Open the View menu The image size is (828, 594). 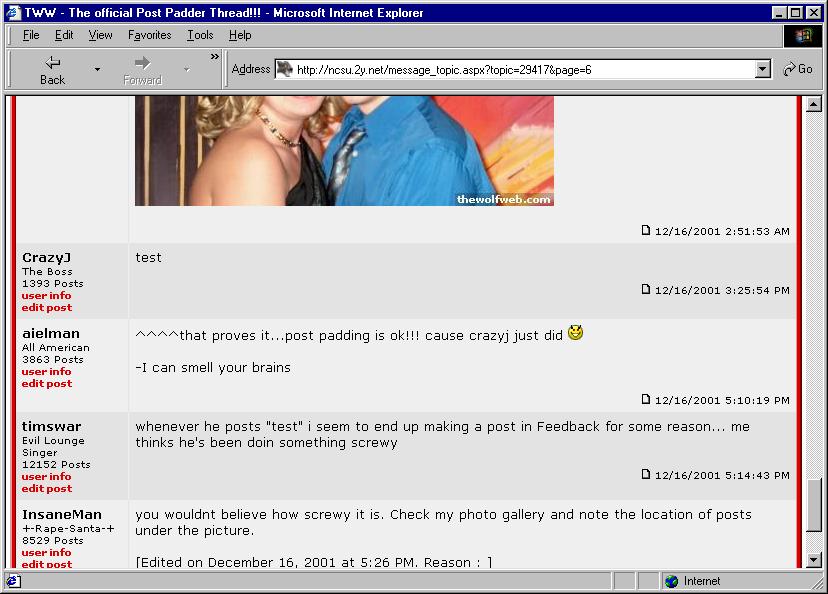(100, 35)
